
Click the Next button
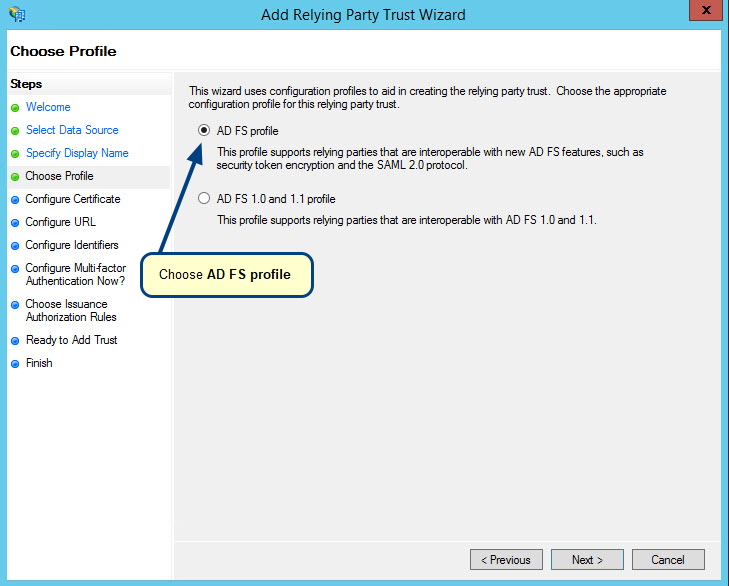click(x=587, y=559)
